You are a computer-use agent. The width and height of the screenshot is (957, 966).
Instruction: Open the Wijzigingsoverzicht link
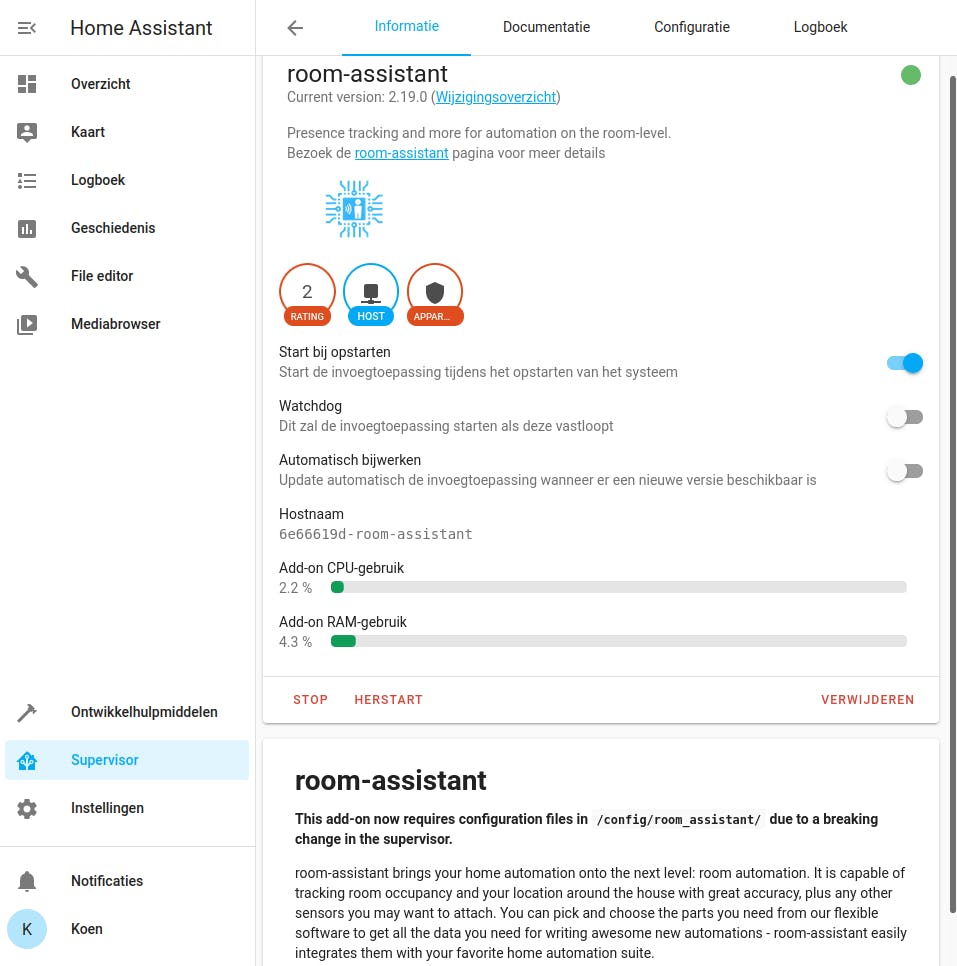pyautogui.click(x=497, y=97)
